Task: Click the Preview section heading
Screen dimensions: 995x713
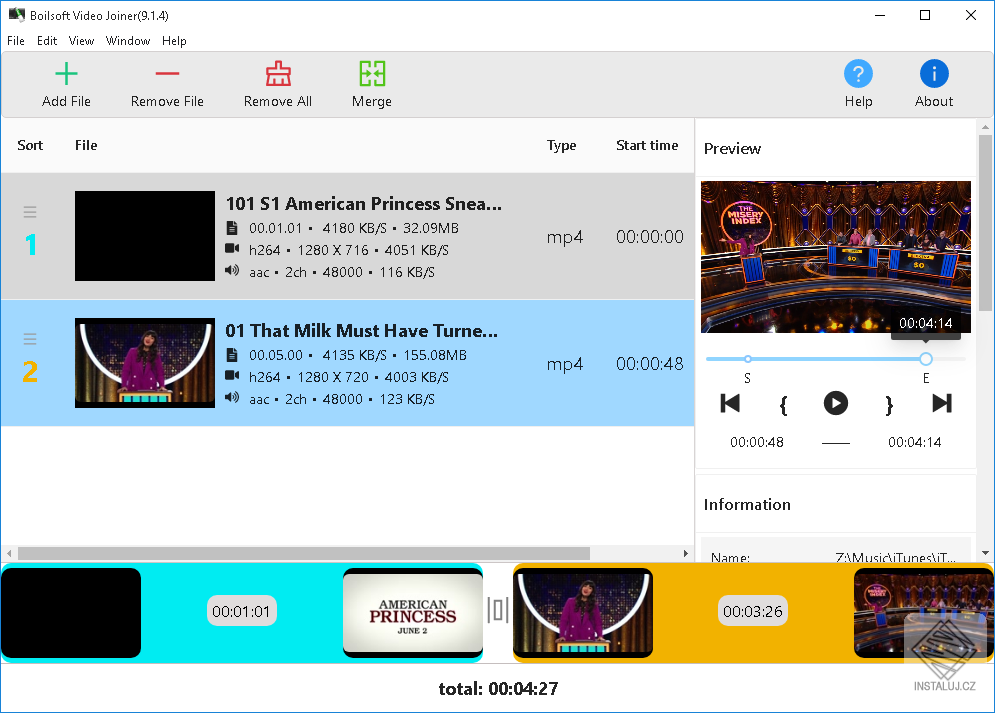Action: pos(732,148)
